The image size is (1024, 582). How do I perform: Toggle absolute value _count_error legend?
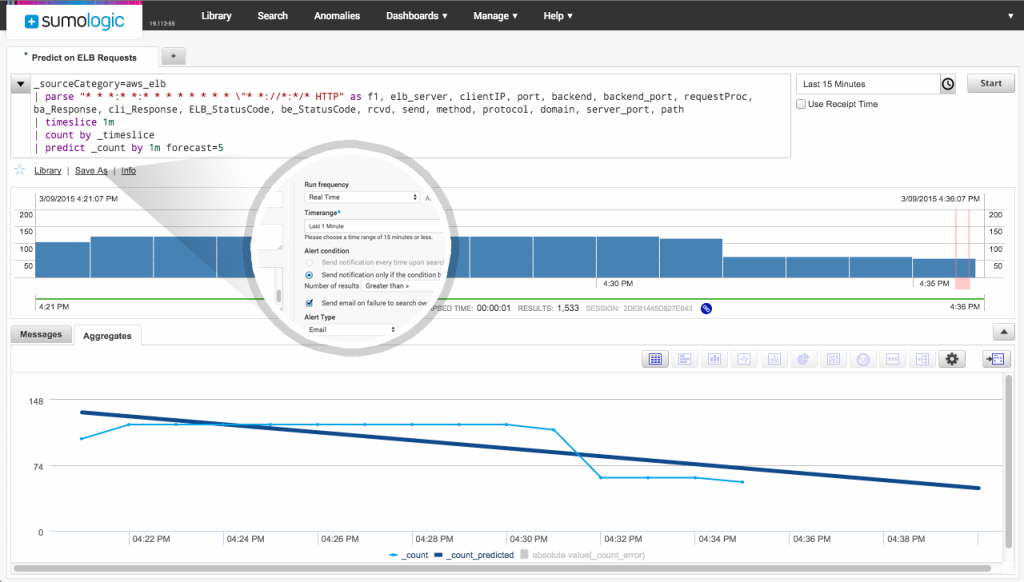(583, 555)
